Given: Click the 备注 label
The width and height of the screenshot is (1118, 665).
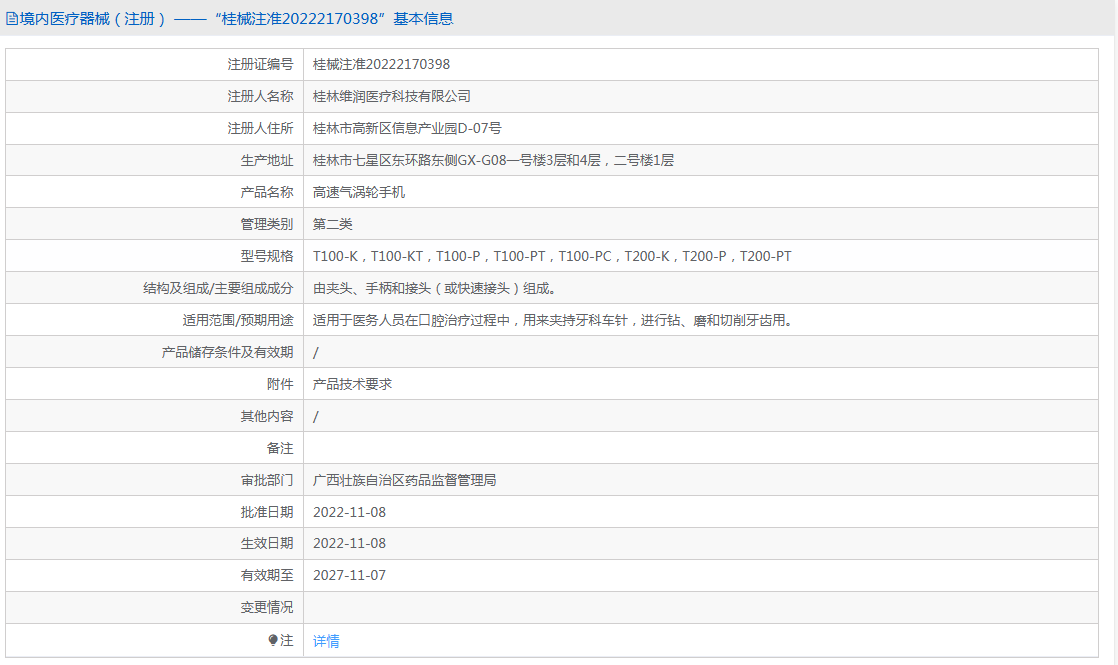Looking at the screenshot, I should 280,448.
